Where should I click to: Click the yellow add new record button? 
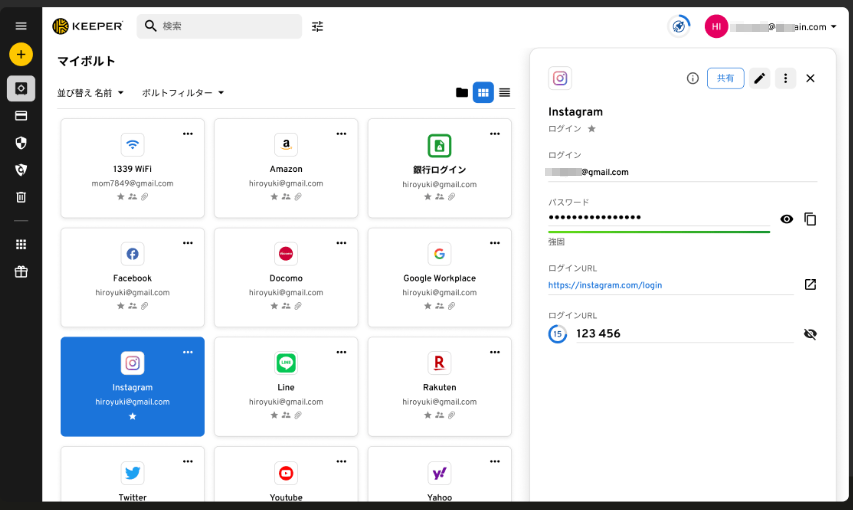(x=21, y=54)
